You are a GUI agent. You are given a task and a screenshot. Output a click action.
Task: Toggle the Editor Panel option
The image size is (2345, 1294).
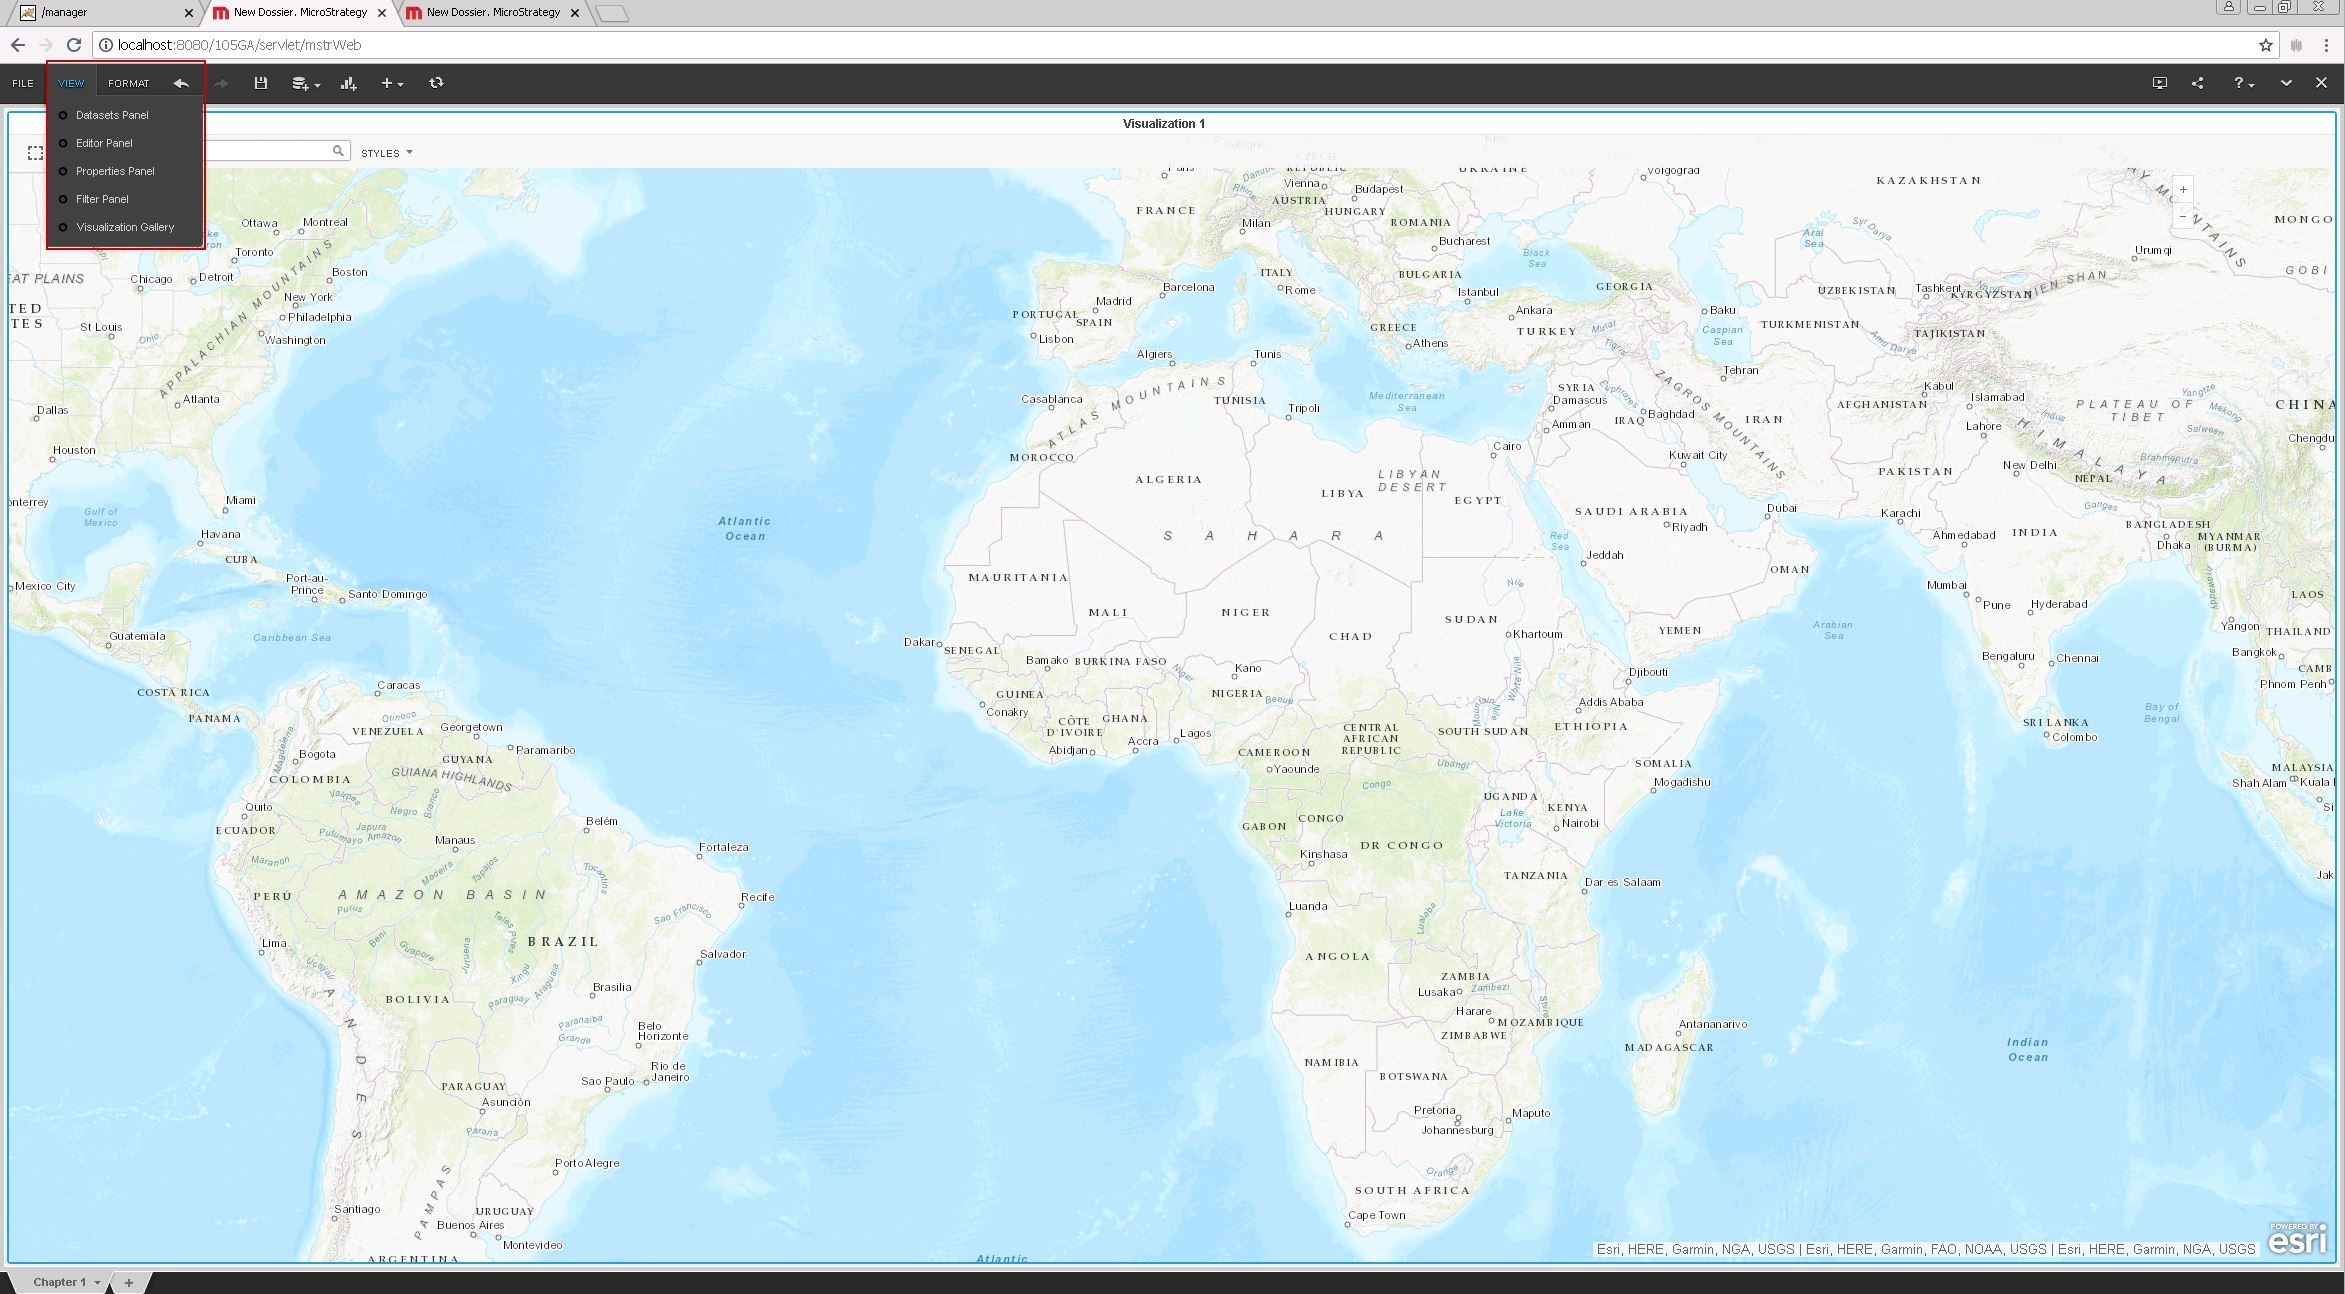tap(104, 143)
